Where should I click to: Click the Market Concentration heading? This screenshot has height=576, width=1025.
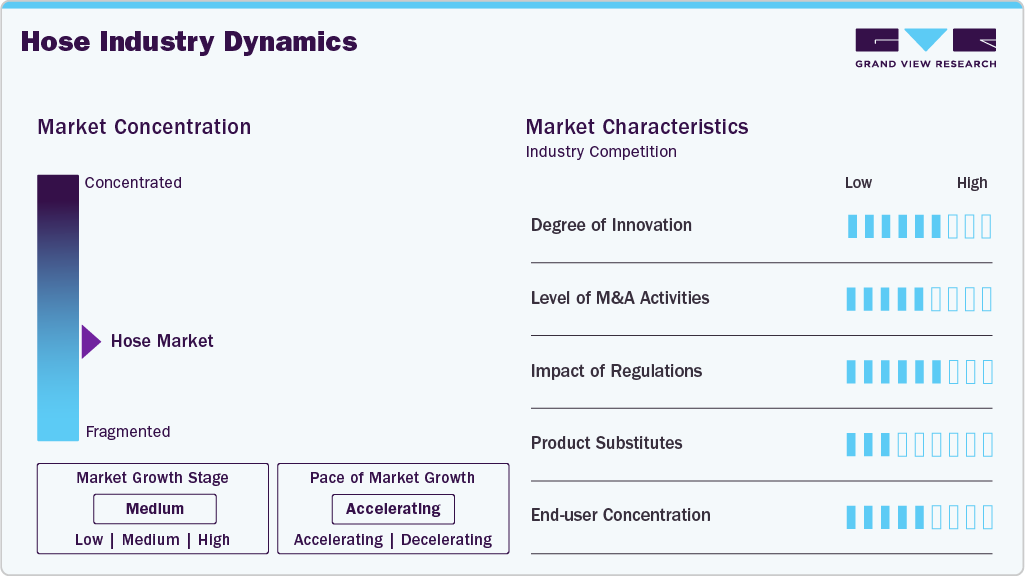[144, 127]
